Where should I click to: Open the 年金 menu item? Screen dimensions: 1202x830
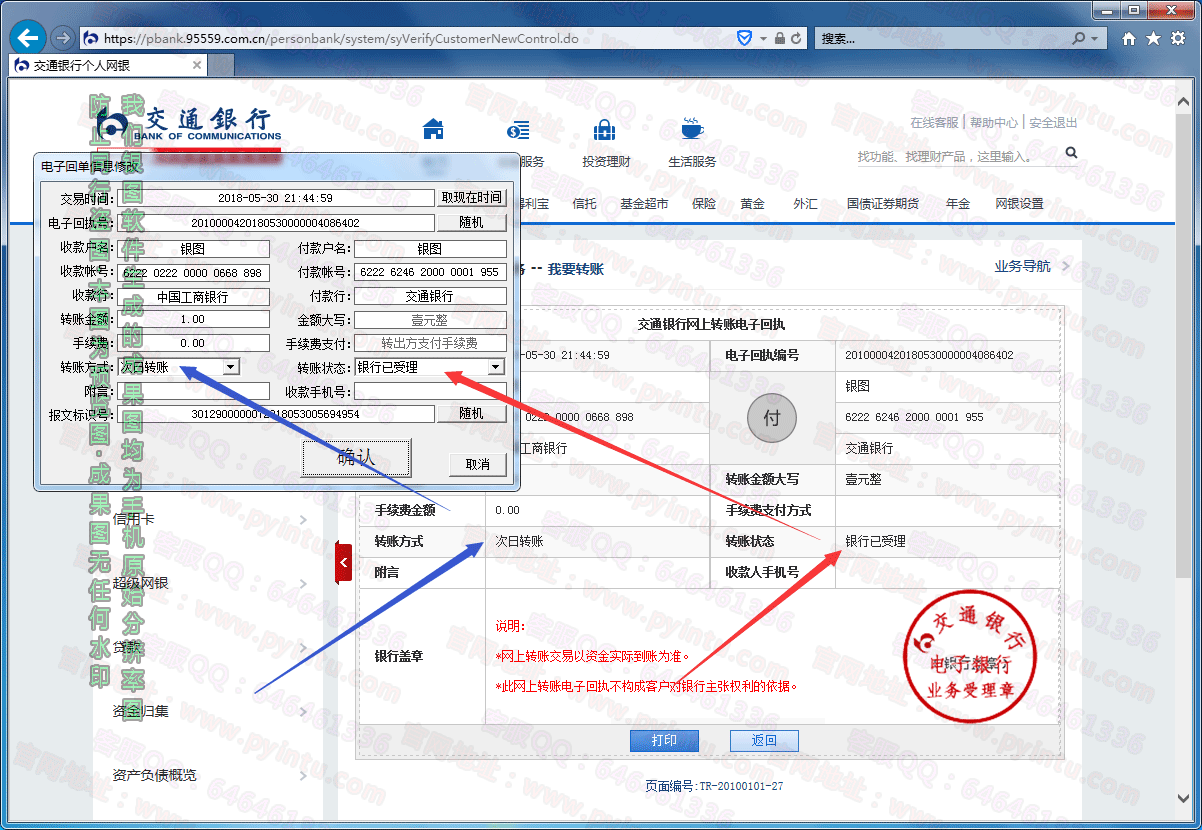click(x=958, y=204)
